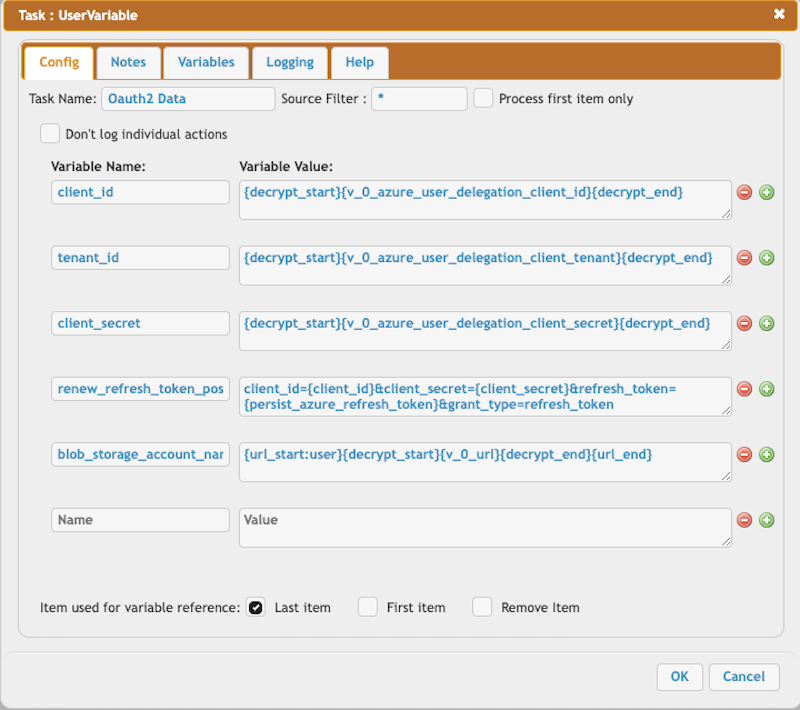This screenshot has height=710, width=800.
Task: Remove the empty Name/Value row
Action: pos(744,520)
